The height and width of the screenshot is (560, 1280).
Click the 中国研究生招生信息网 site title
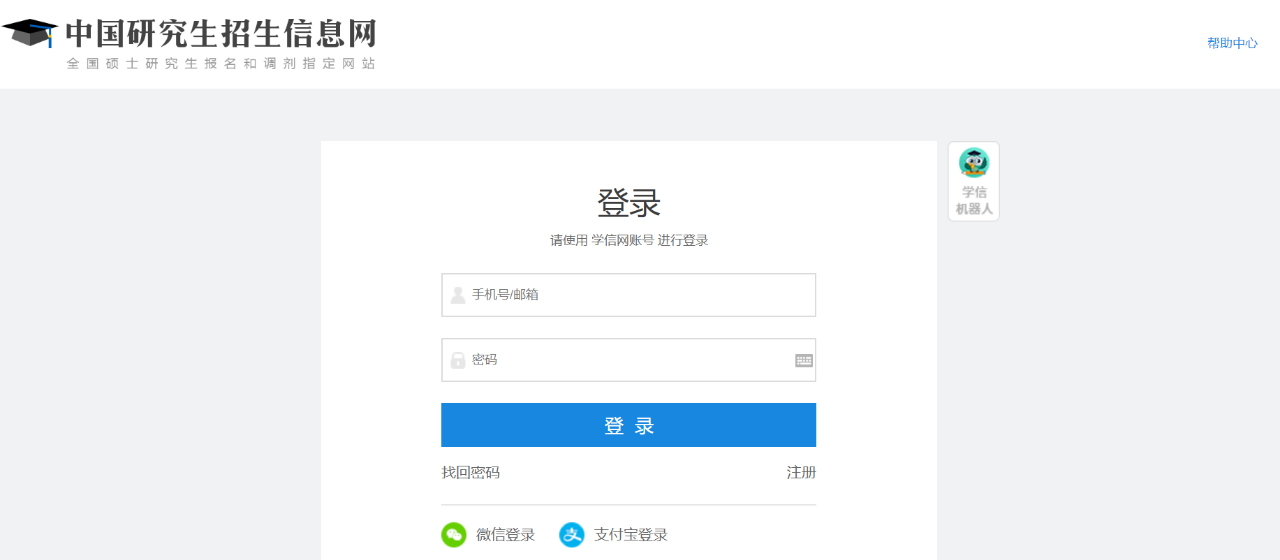point(221,33)
